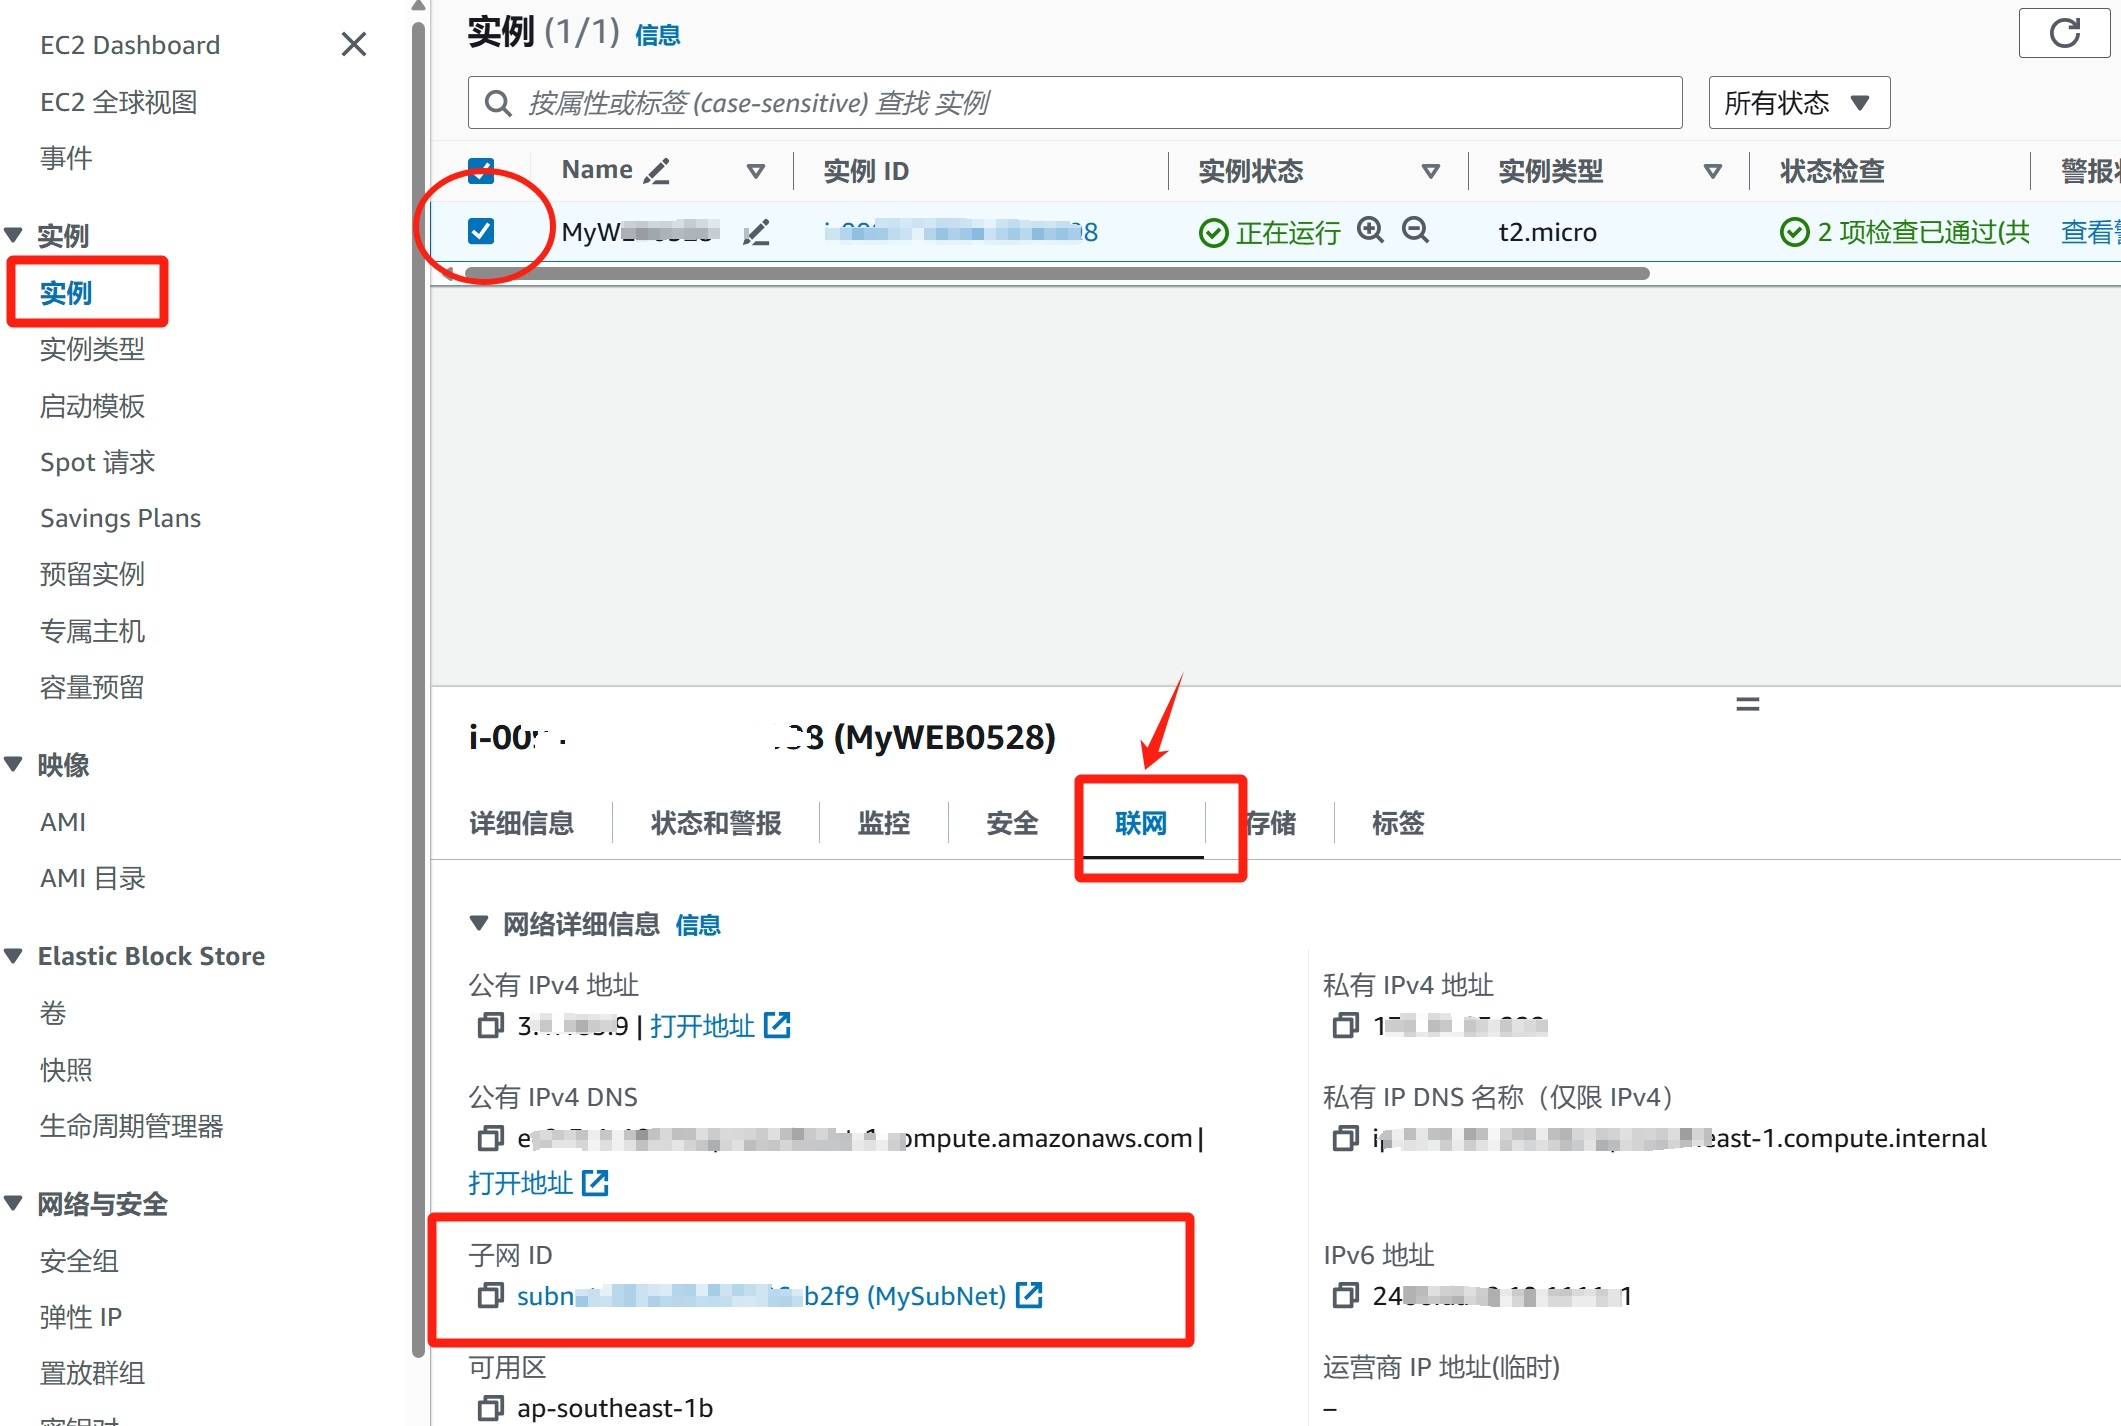Click the edit pencil next to the MyW instance name
2121x1426 pixels.
[756, 233]
